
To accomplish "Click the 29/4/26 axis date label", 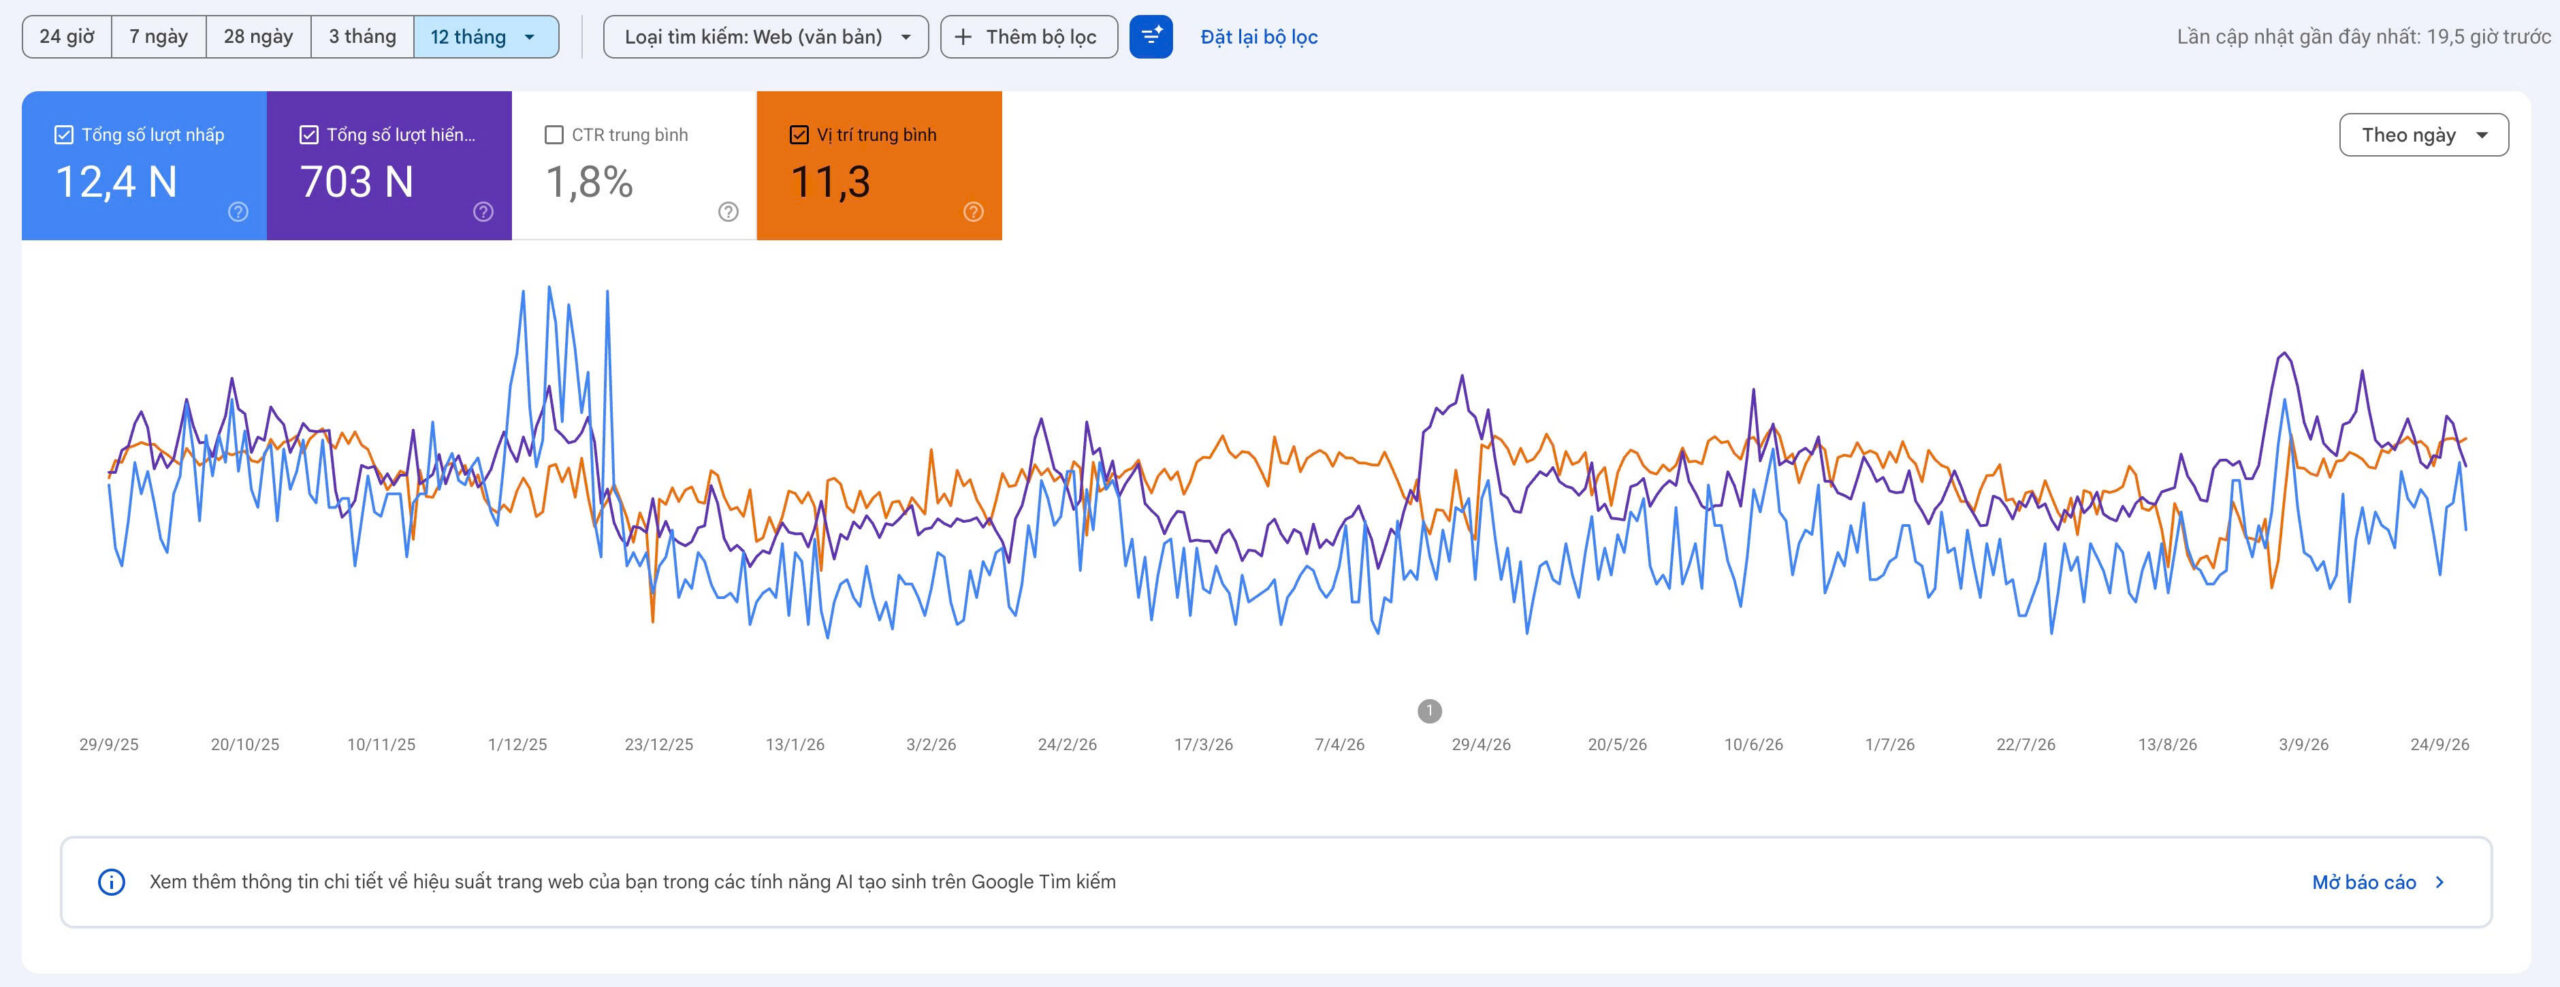I will click(1481, 745).
